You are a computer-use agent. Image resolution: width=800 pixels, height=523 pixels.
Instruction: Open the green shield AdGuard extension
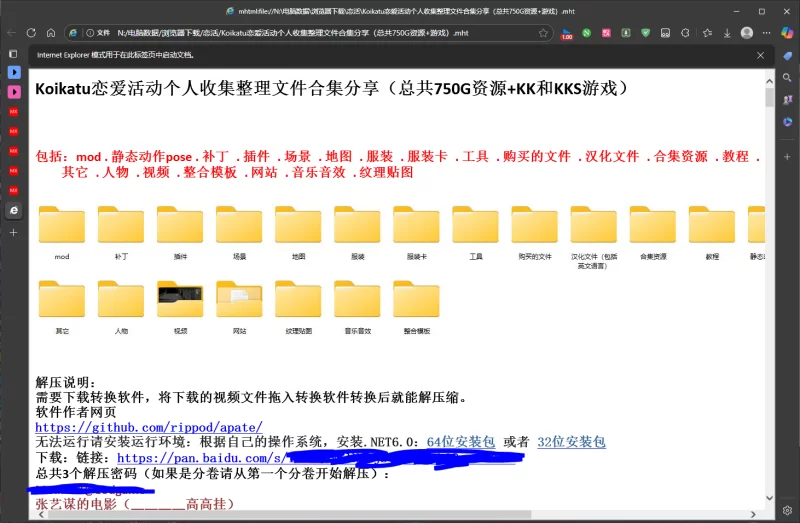tap(645, 33)
